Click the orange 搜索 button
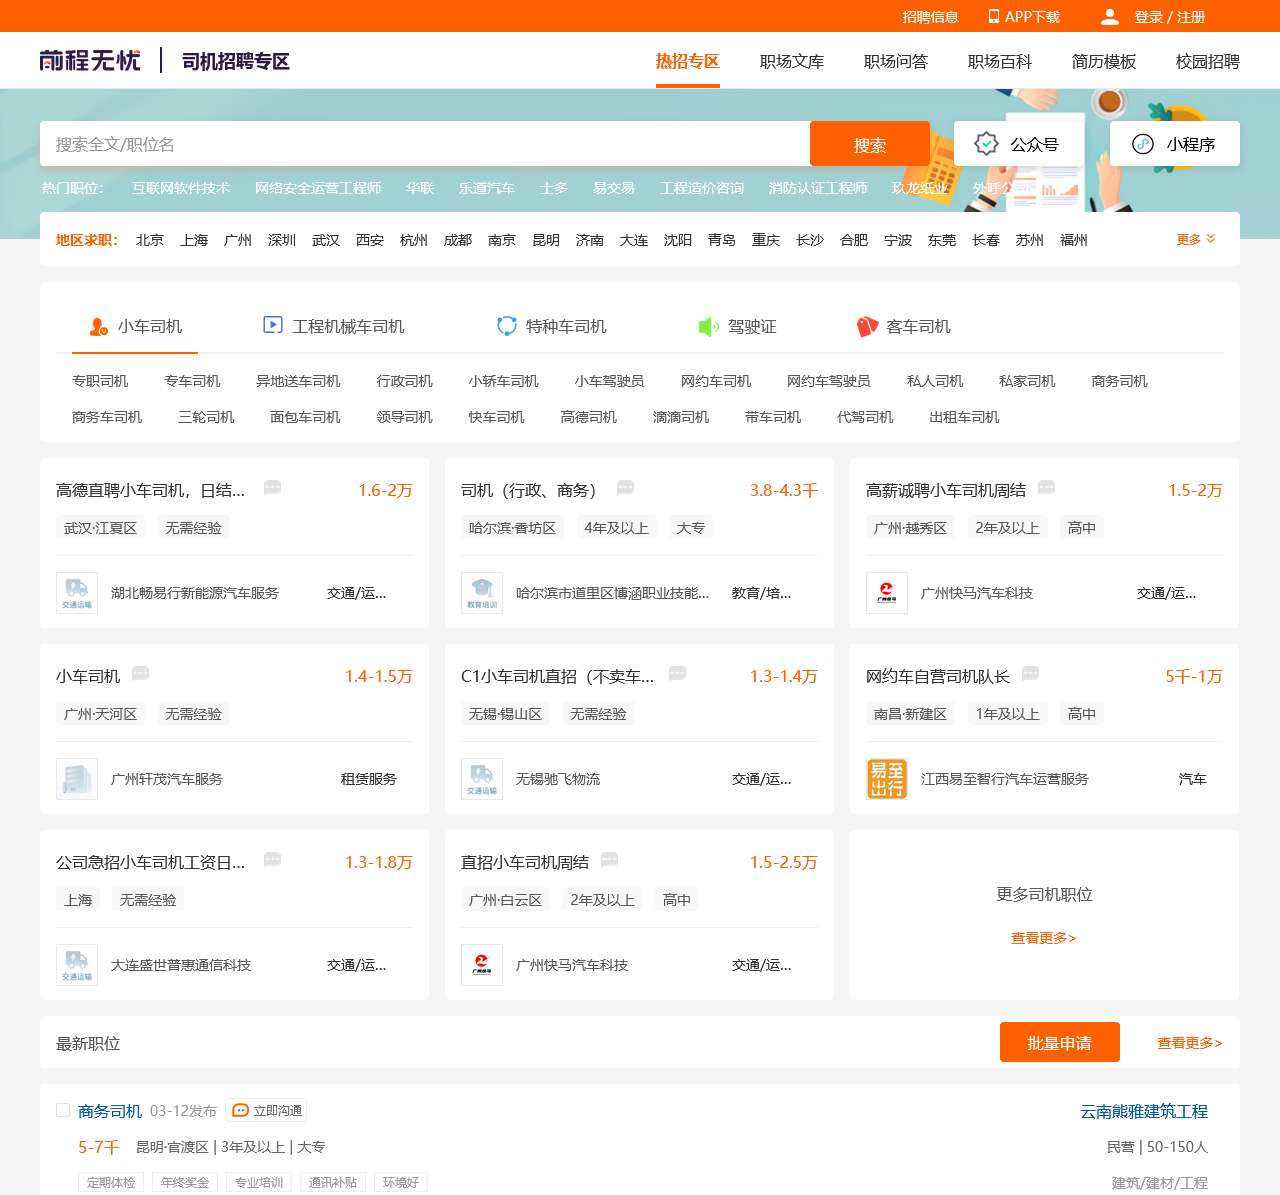This screenshot has height=1195, width=1280. 870,144
